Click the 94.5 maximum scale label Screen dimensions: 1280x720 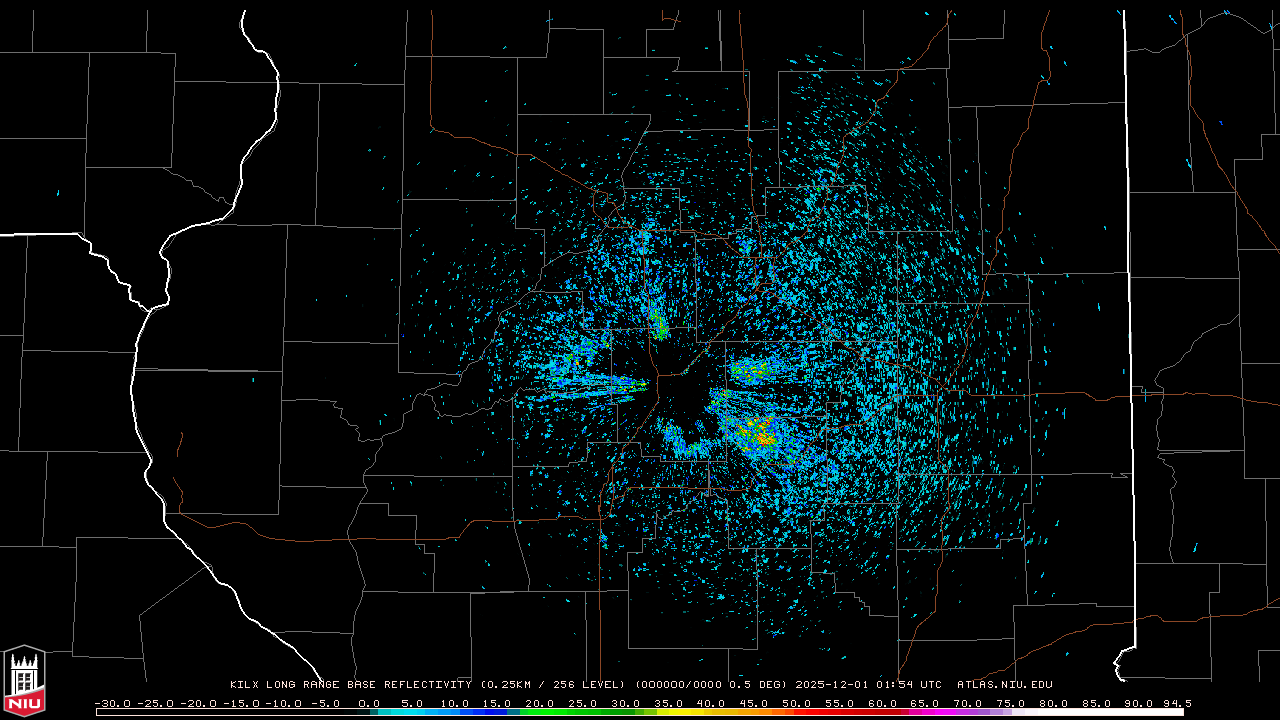pyautogui.click(x=1176, y=703)
